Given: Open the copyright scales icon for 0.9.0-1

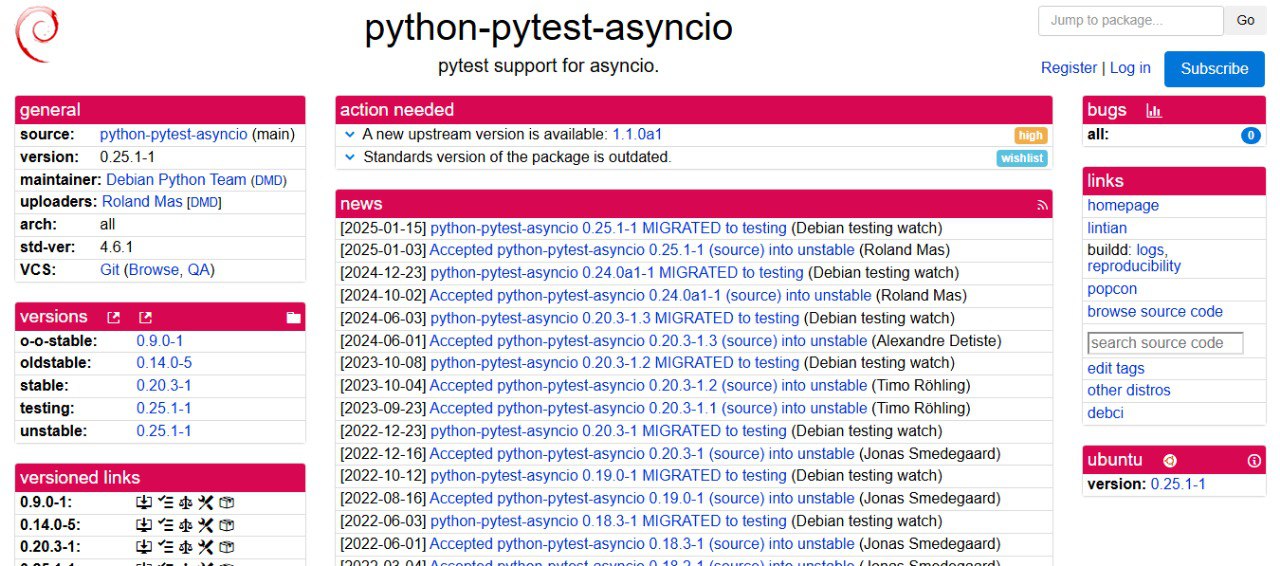Looking at the screenshot, I should coord(185,502).
